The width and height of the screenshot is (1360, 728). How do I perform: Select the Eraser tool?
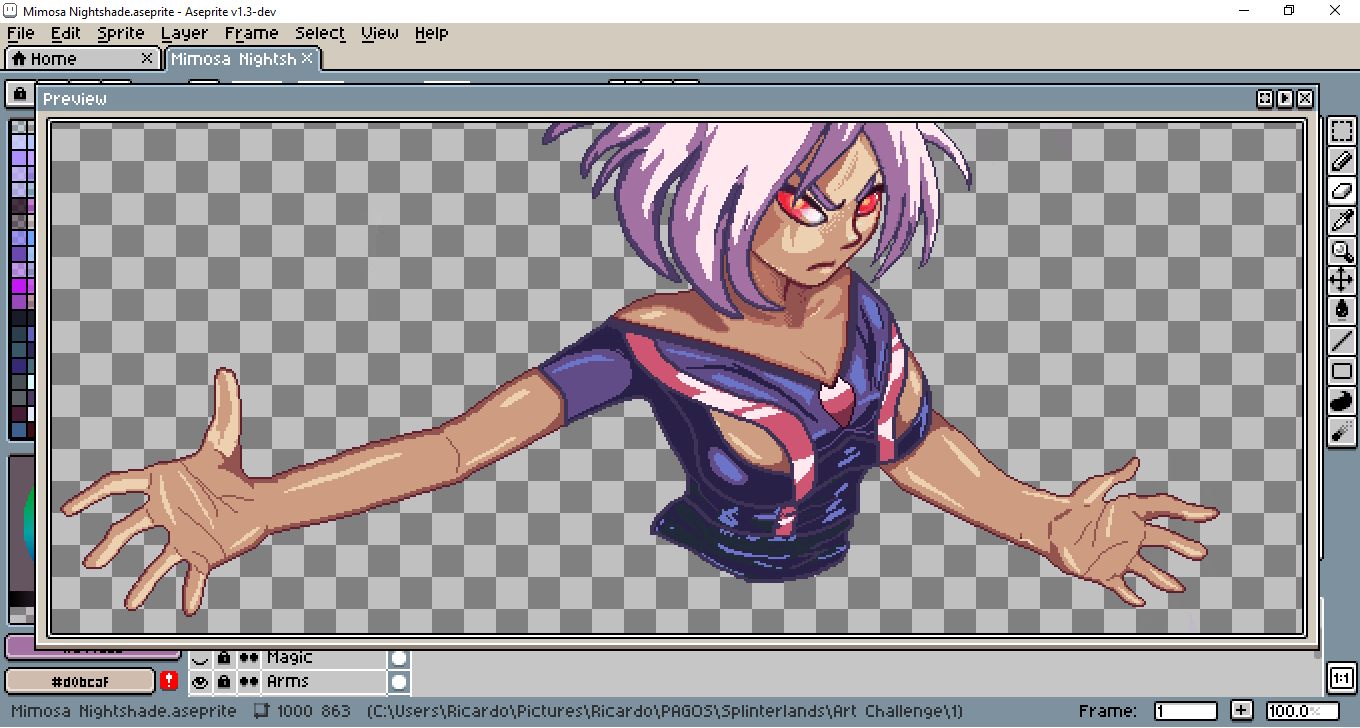1341,191
